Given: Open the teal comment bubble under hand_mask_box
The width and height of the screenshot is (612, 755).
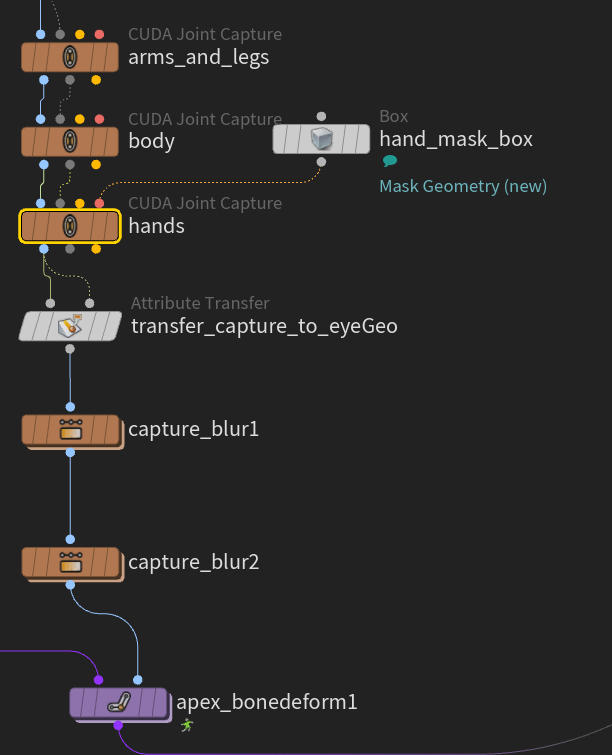Looking at the screenshot, I should tap(390, 161).
